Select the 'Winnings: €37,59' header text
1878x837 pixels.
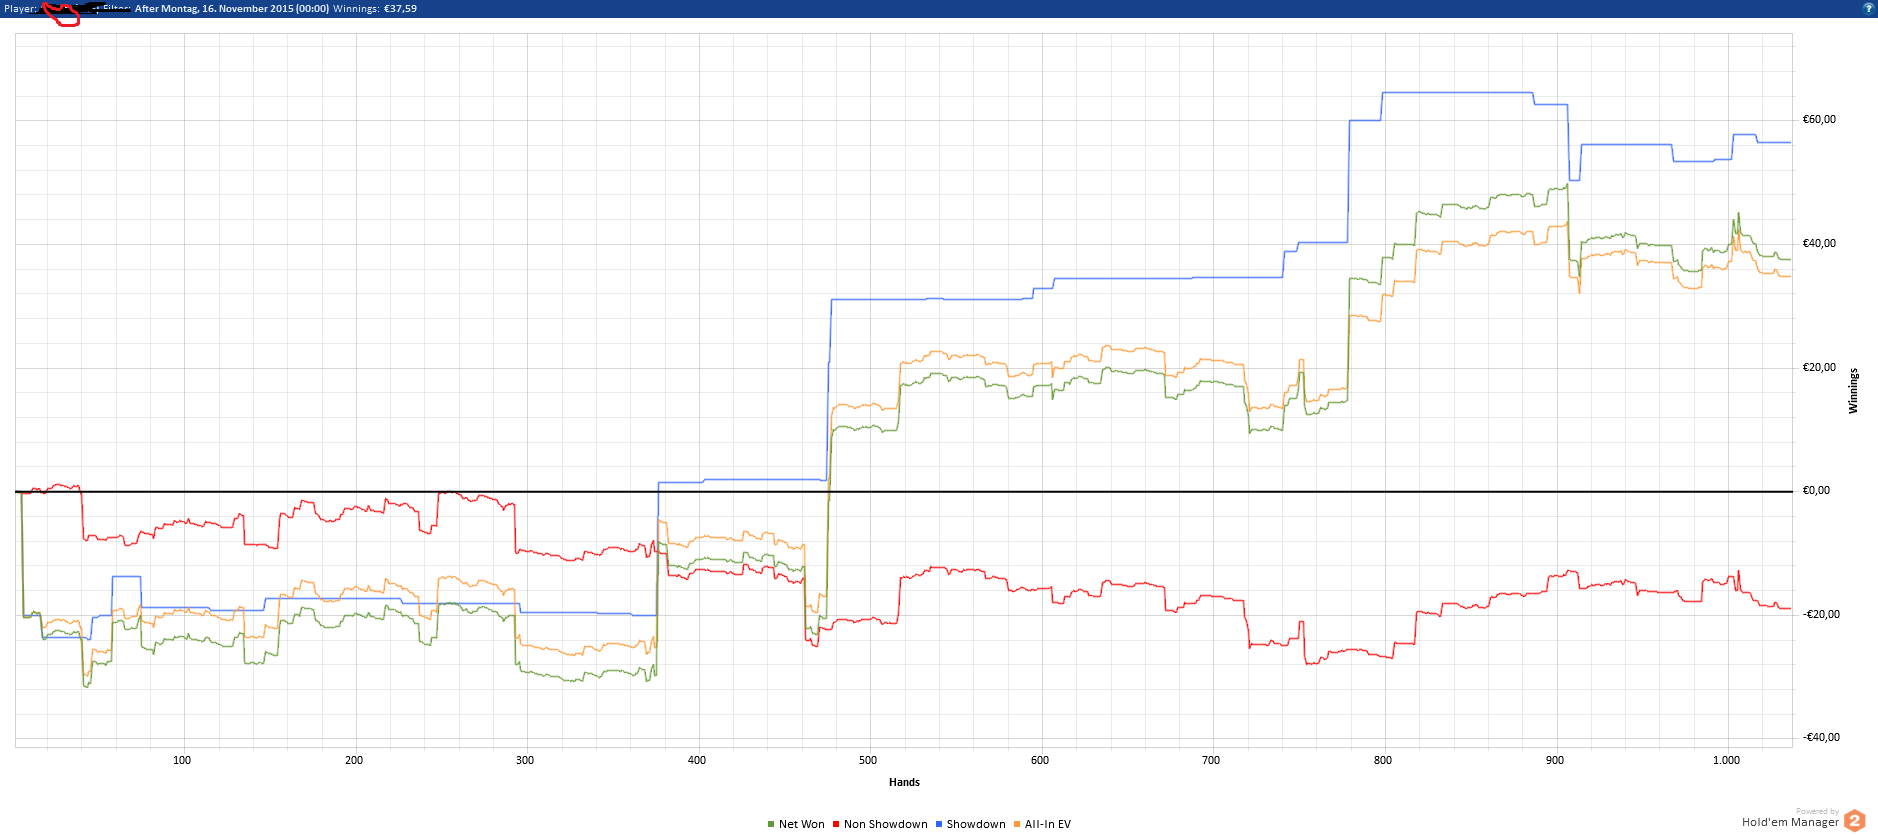tap(375, 9)
